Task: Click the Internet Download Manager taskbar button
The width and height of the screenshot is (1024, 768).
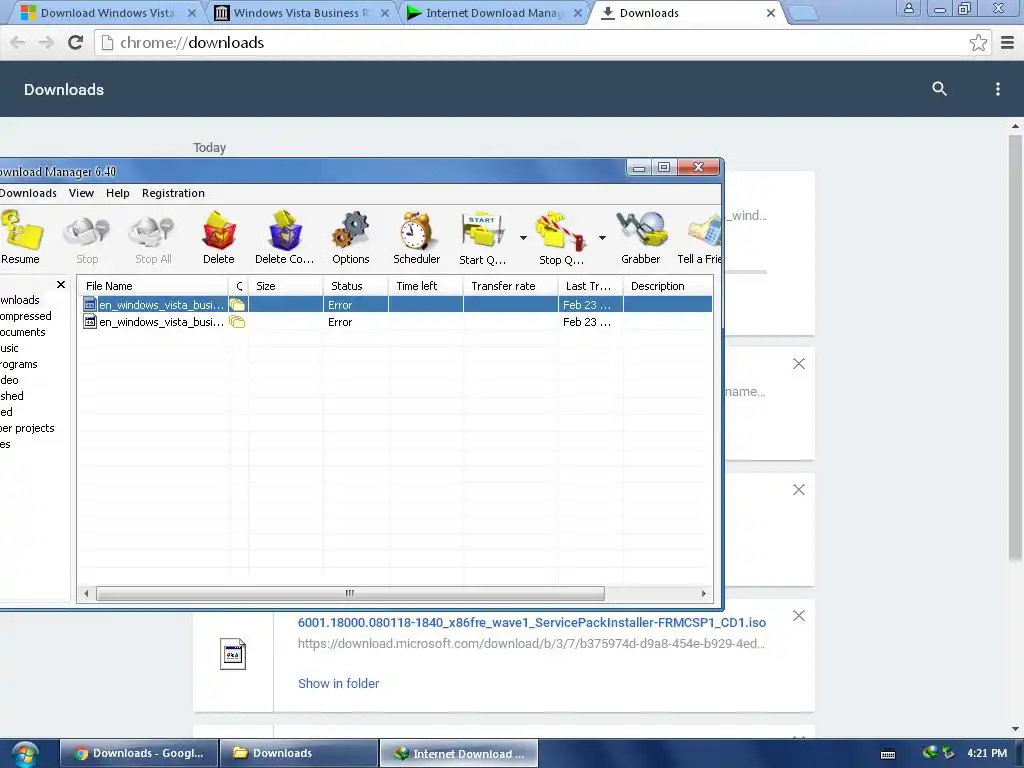Action: (x=459, y=753)
